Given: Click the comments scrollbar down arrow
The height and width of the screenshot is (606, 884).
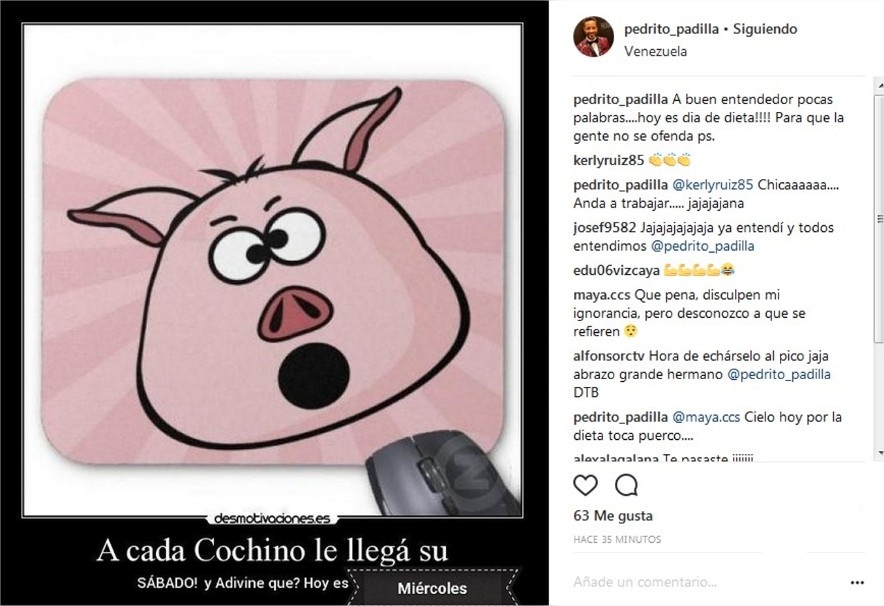Looking at the screenshot, I should (879, 453).
